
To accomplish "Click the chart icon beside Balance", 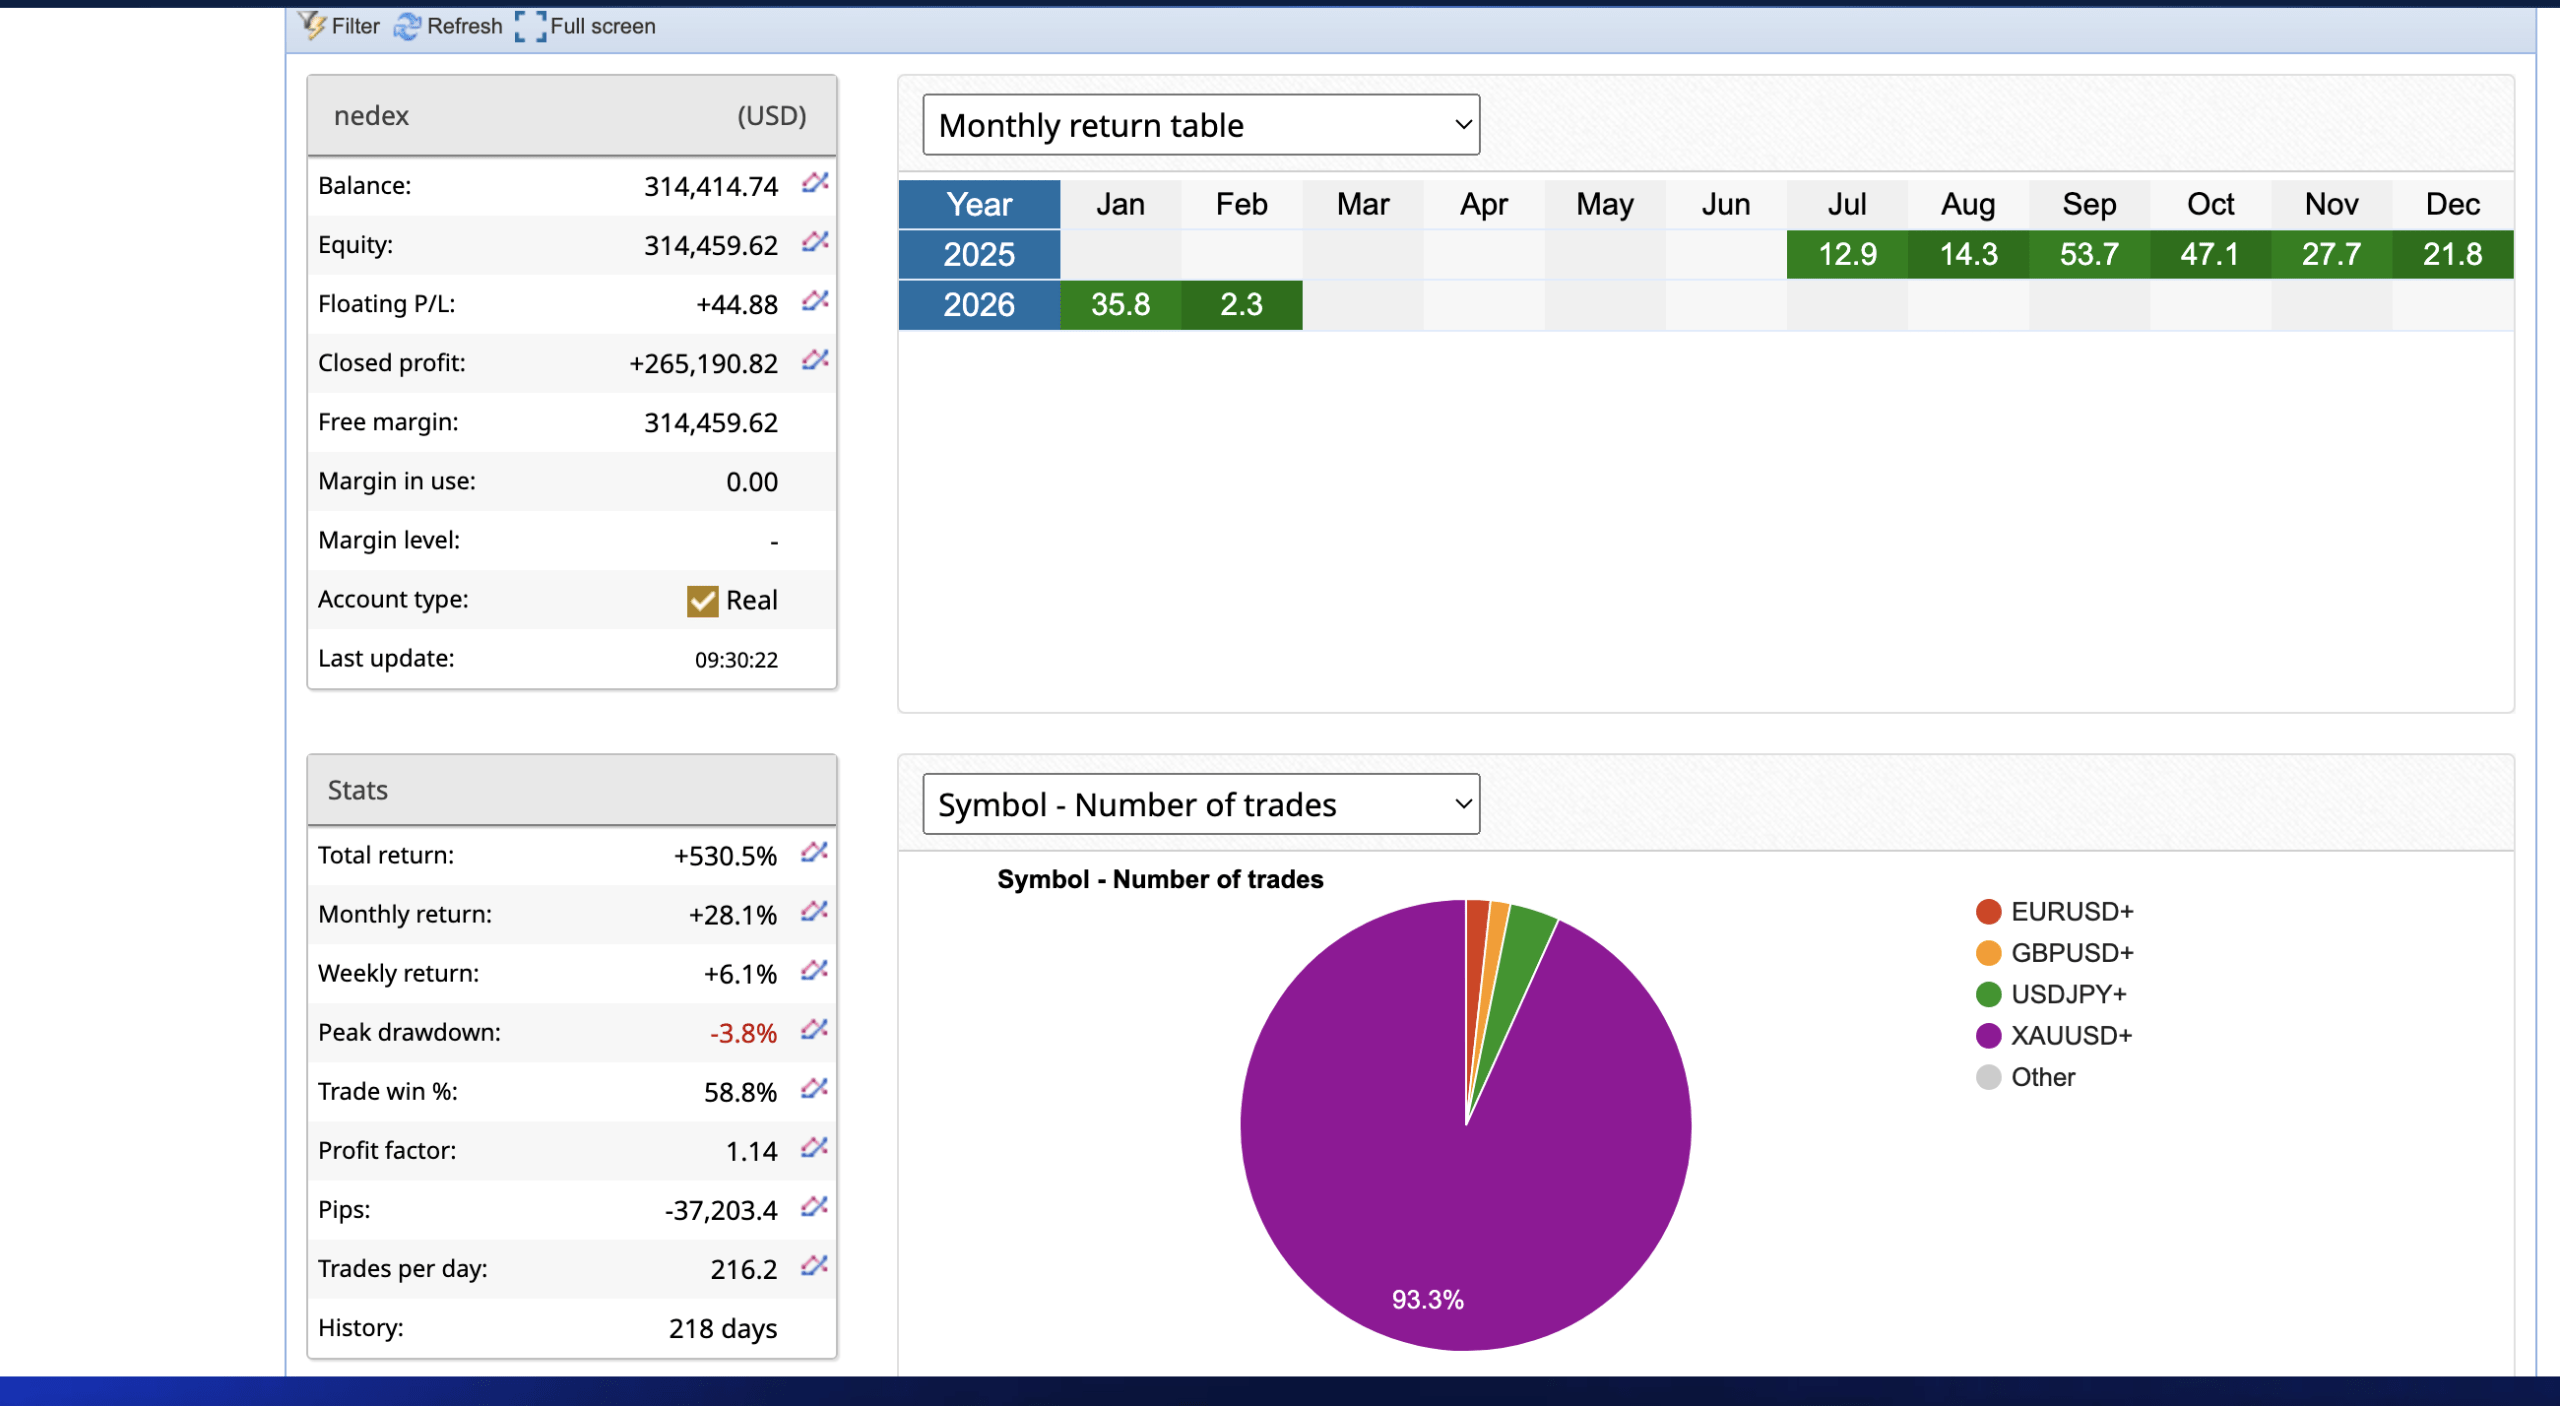I will [x=815, y=183].
